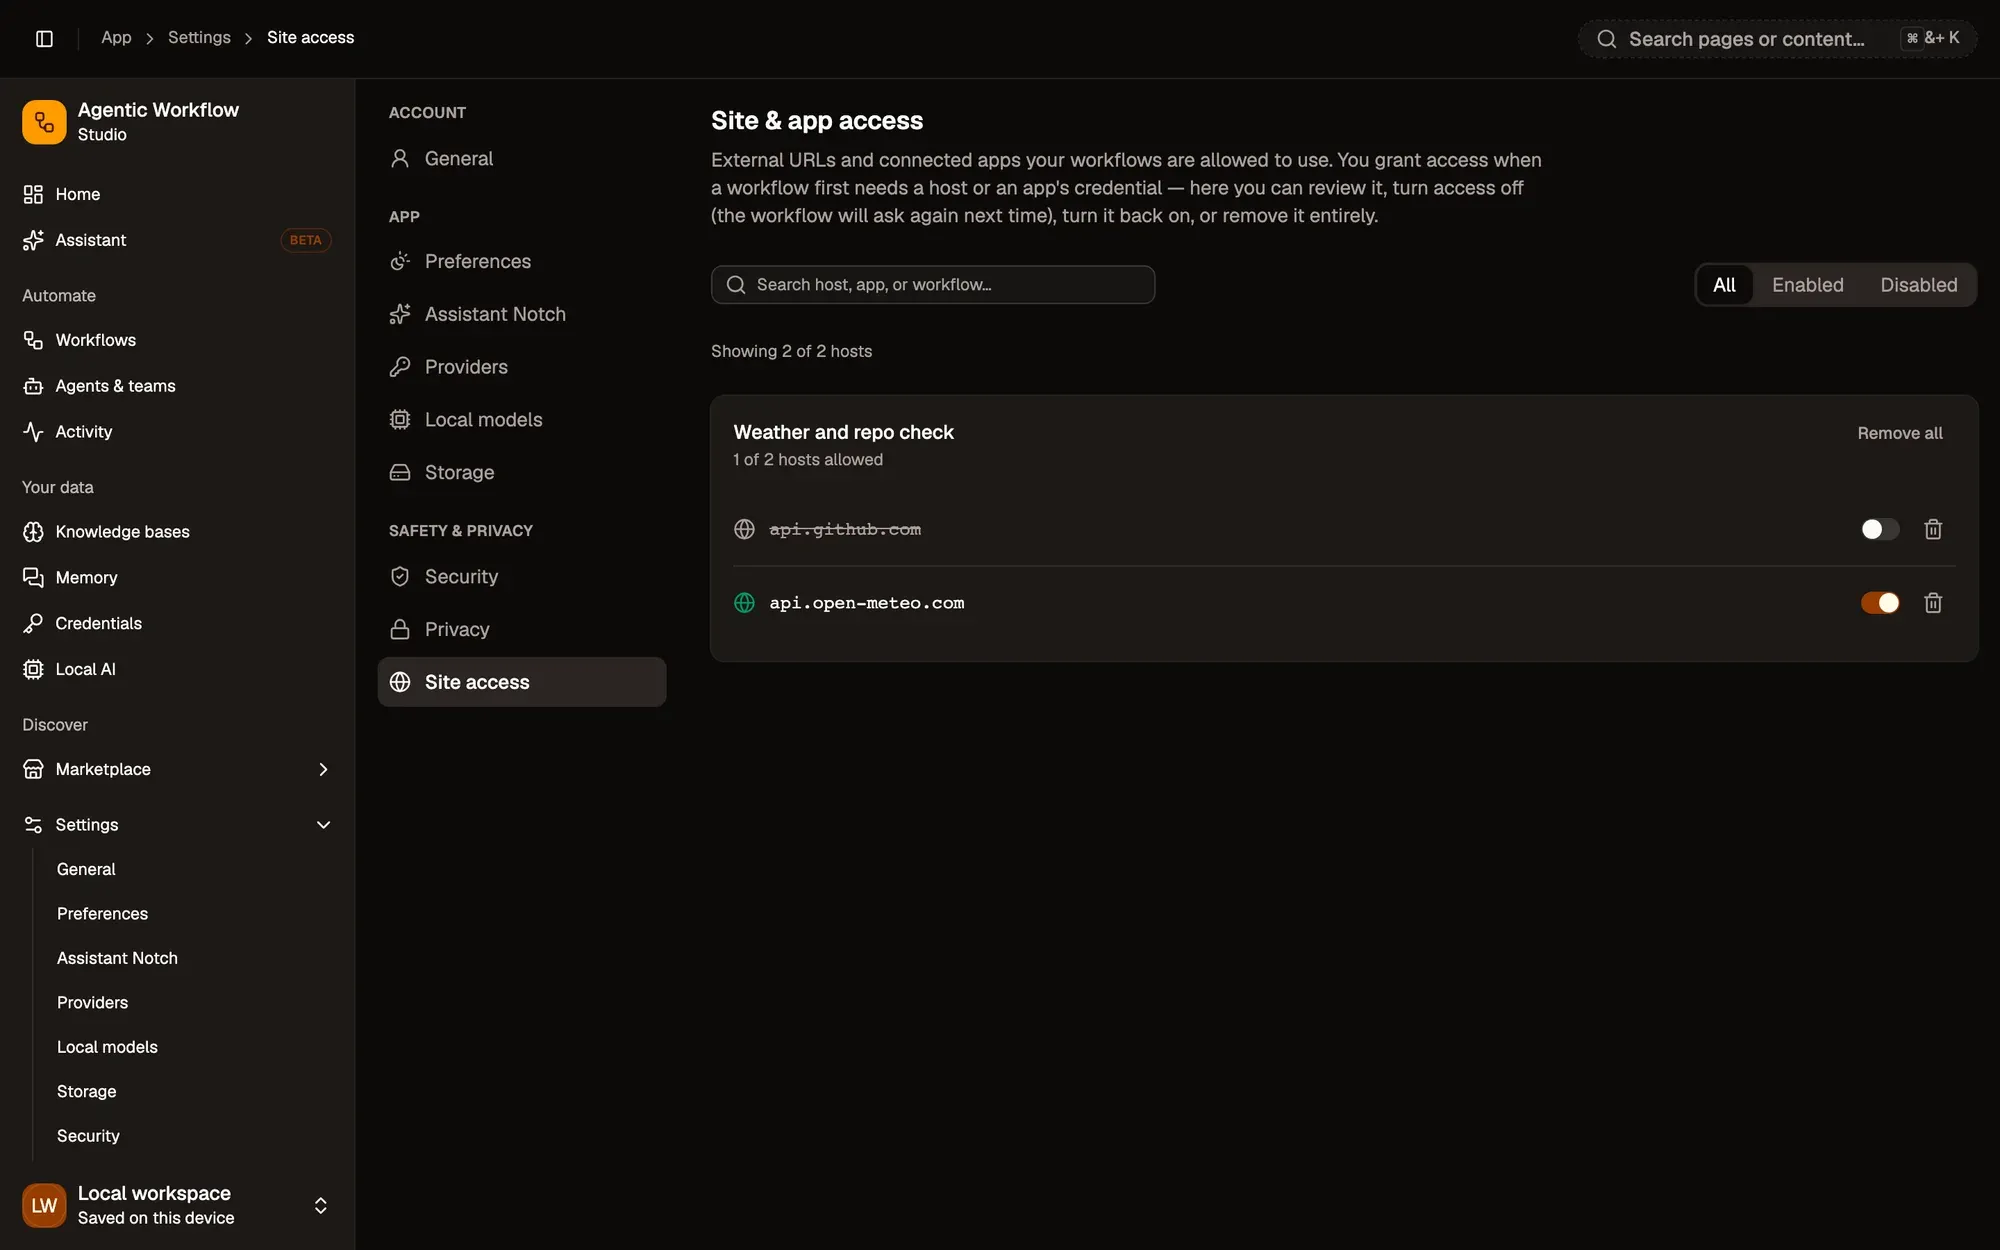Image resolution: width=2000 pixels, height=1250 pixels.
Task: Click the Agentic Workflow Studio logo
Action: click(x=44, y=122)
